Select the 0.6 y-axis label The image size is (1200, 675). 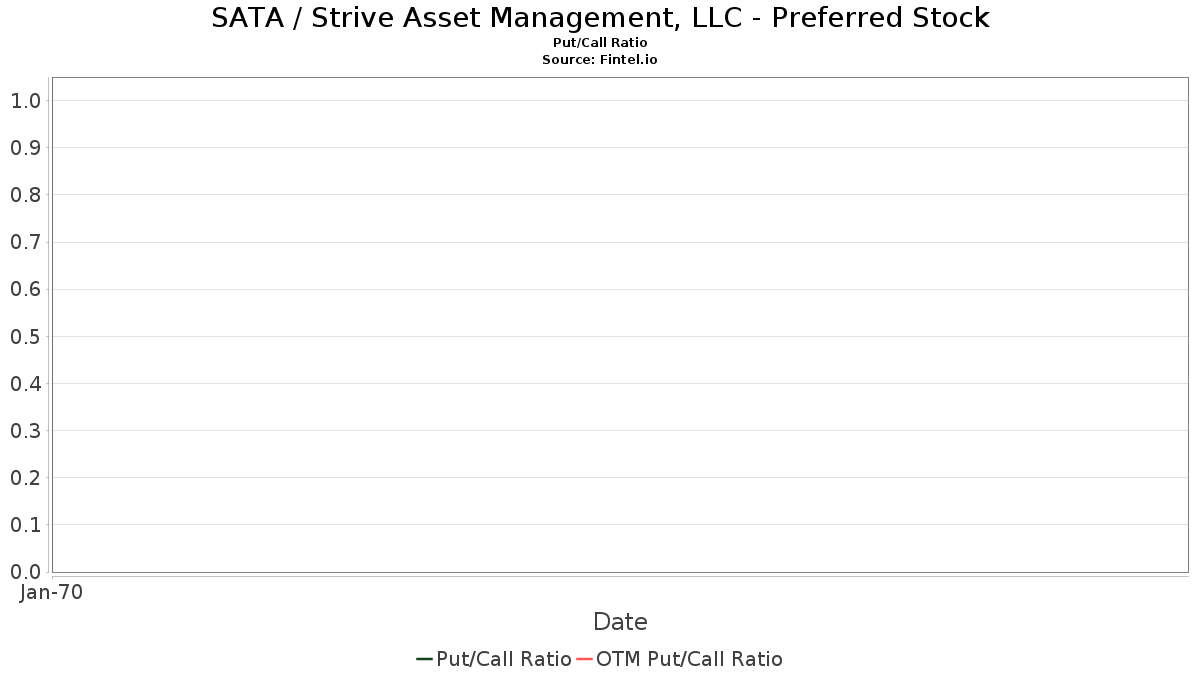pyautogui.click(x=25, y=290)
